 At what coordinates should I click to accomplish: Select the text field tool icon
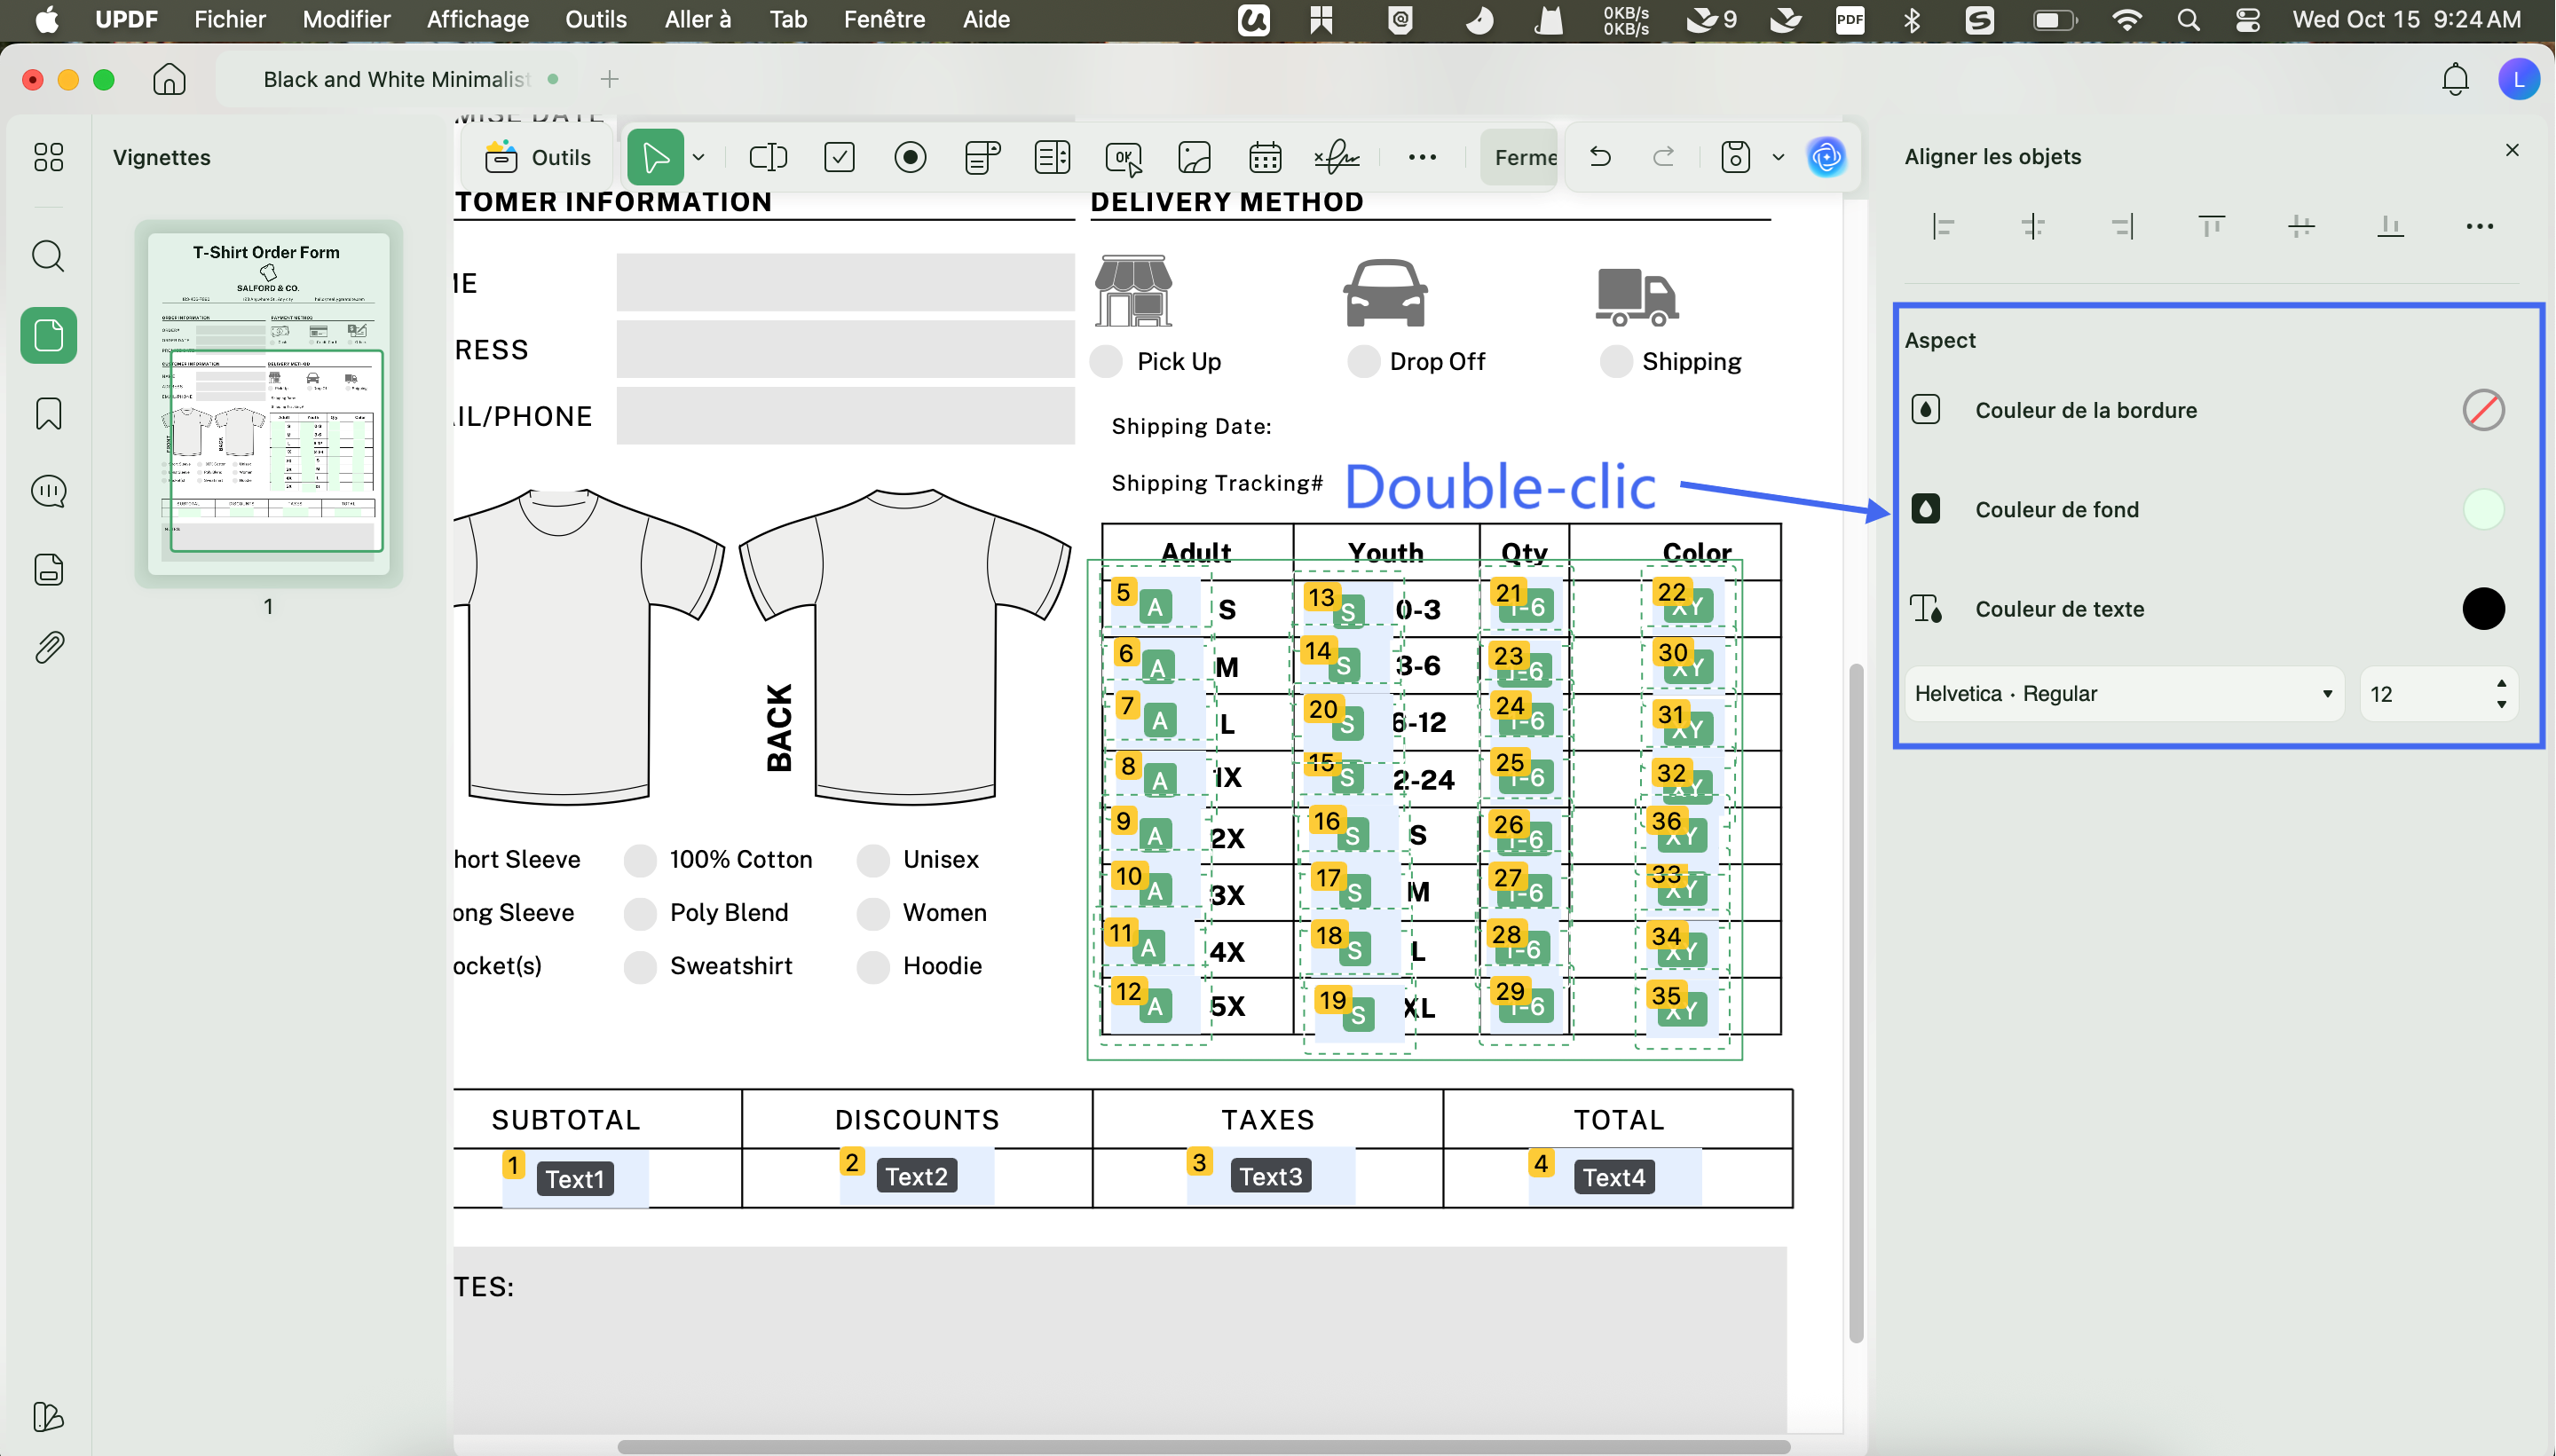(767, 157)
